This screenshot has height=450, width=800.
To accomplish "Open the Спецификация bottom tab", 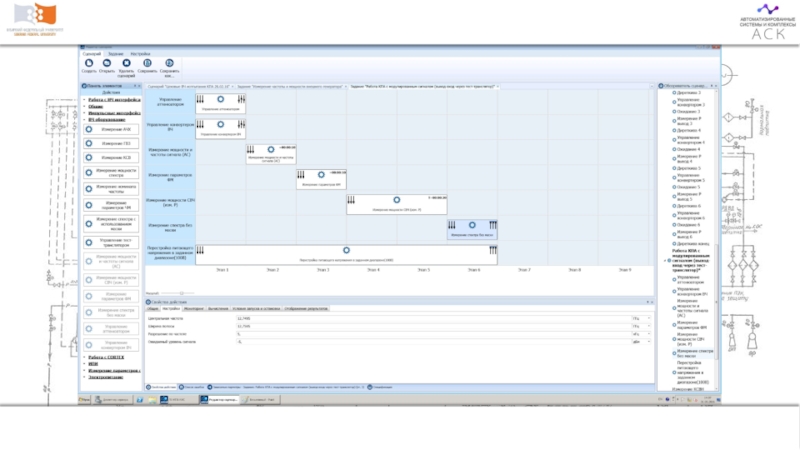I will click(x=380, y=387).
